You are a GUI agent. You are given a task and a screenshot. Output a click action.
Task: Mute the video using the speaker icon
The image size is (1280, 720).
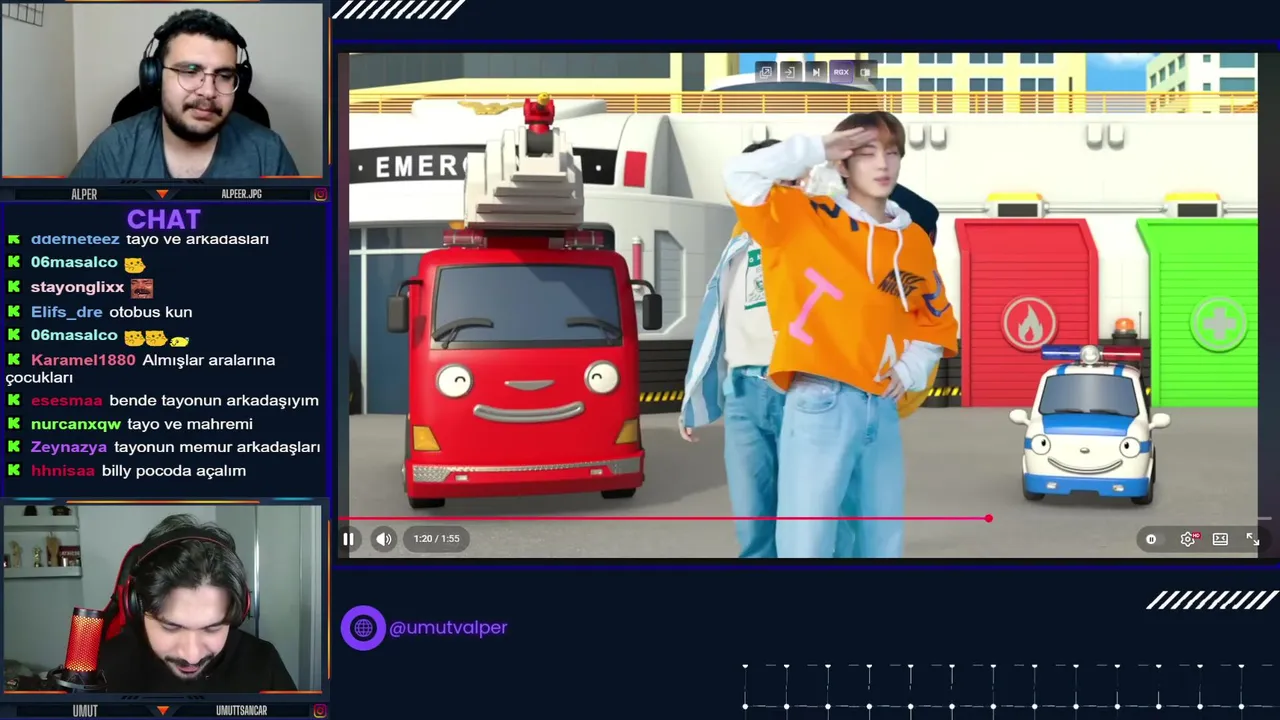(x=384, y=539)
